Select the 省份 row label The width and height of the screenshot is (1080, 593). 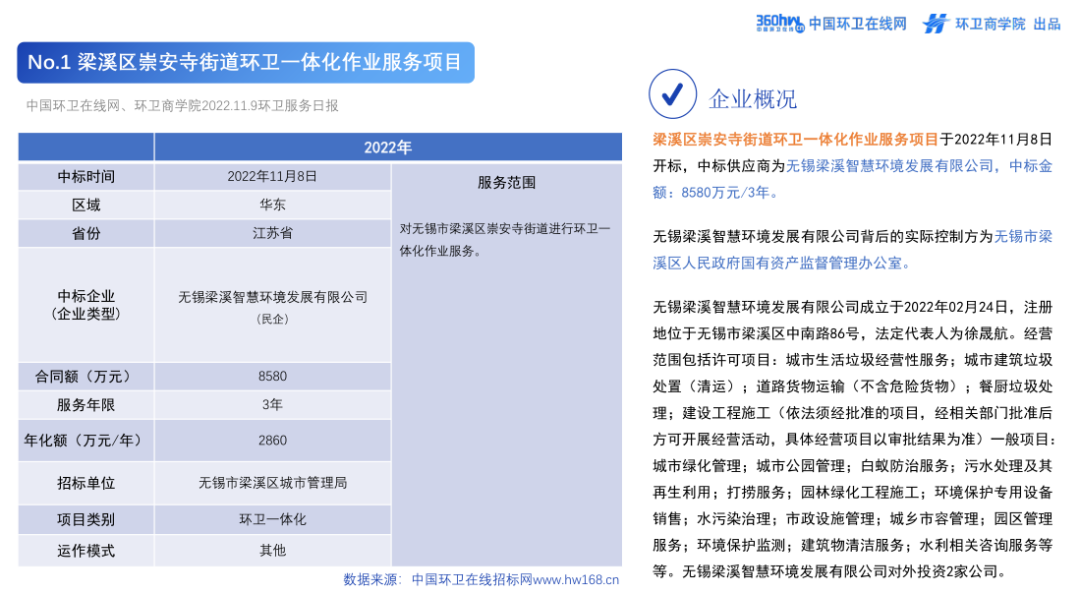(x=86, y=233)
